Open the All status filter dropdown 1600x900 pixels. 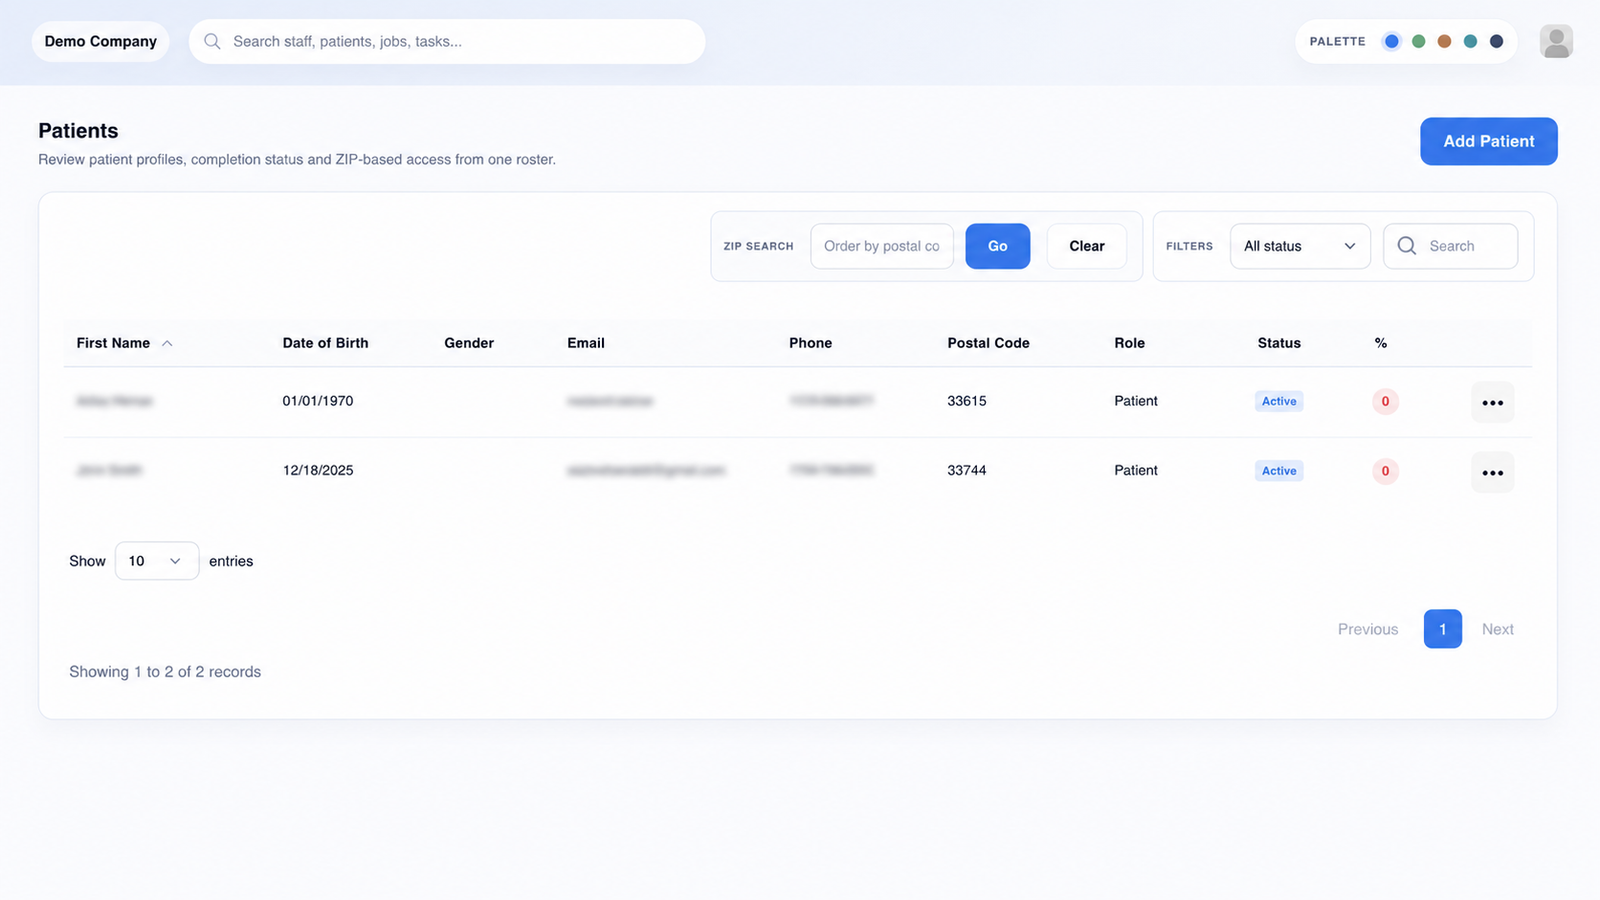1300,246
